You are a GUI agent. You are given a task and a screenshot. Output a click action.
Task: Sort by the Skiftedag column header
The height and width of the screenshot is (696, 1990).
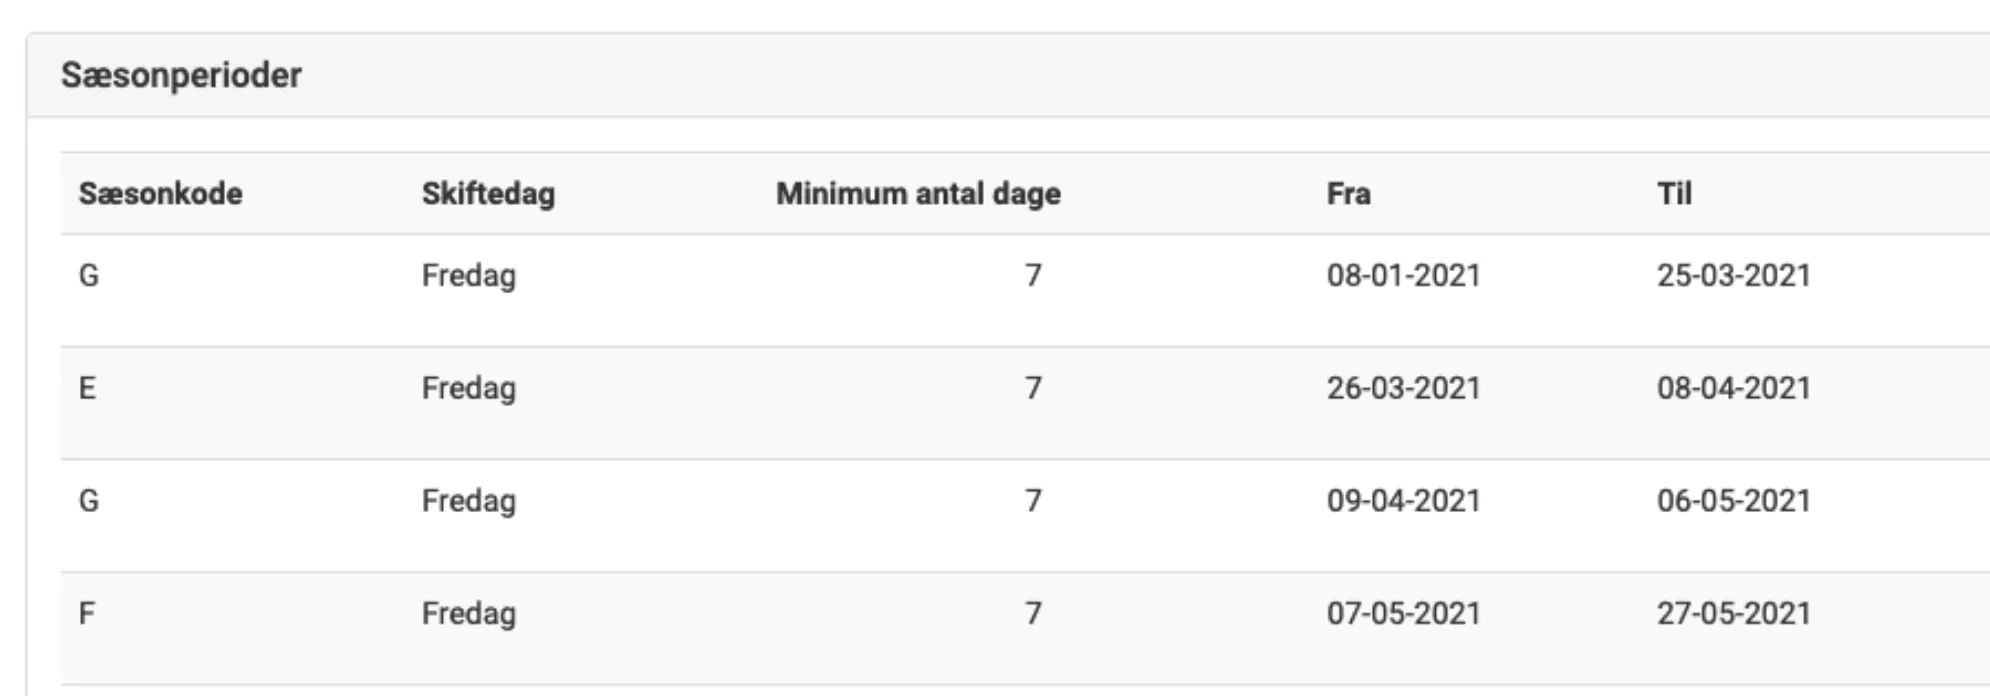click(487, 195)
